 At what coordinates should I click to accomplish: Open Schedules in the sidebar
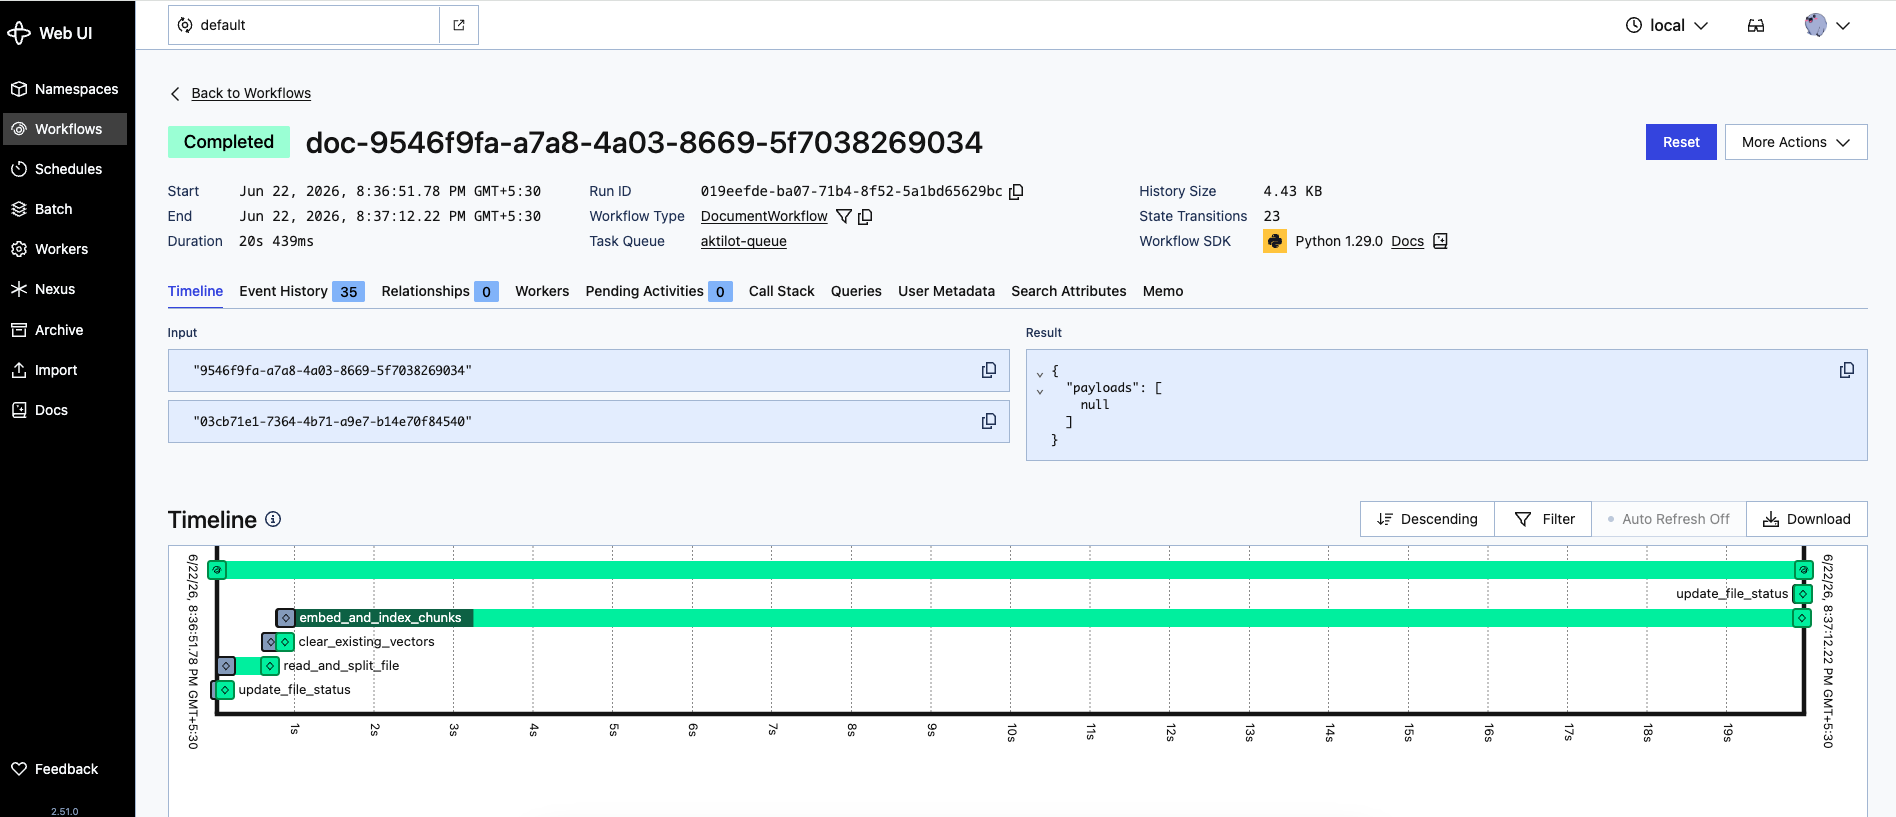click(x=65, y=169)
